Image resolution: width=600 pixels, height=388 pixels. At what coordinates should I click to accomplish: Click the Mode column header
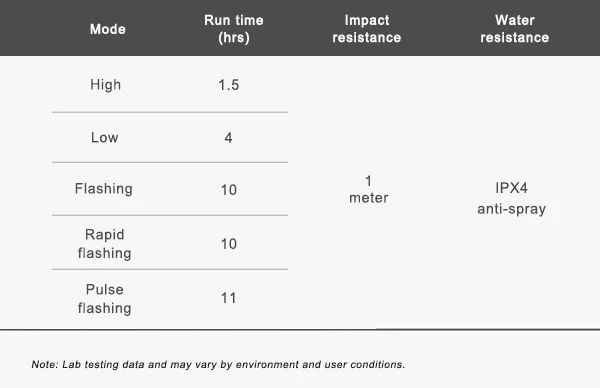[x=108, y=29]
